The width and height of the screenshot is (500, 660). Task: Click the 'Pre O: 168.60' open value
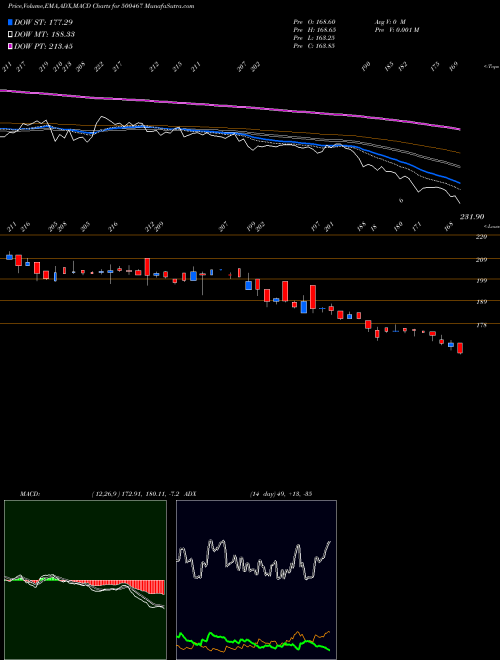[314, 21]
